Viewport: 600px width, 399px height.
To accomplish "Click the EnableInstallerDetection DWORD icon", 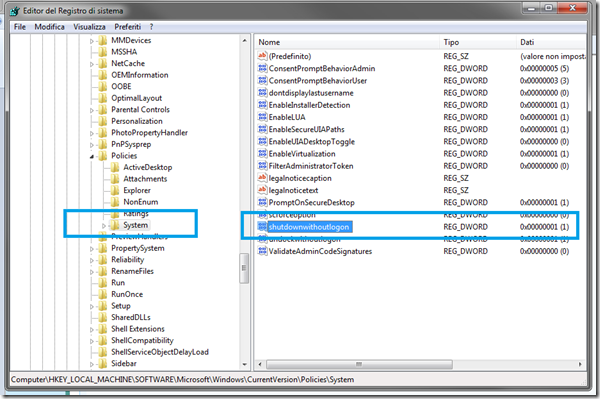I will point(262,105).
